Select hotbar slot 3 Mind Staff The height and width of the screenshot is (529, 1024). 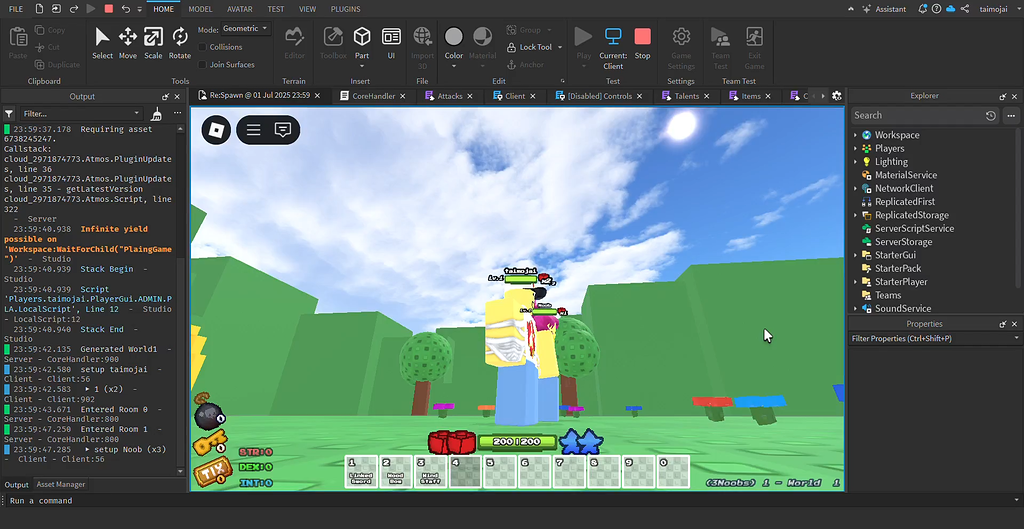coord(431,472)
